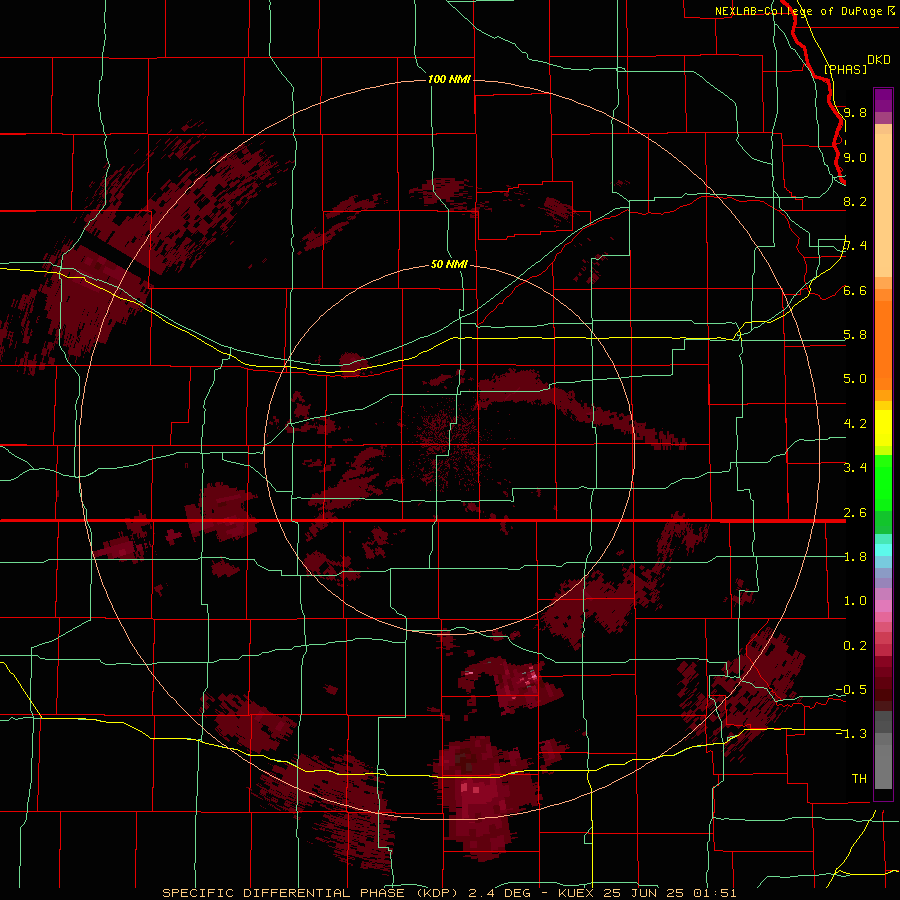The image size is (900, 900).
Task: Click the gray bottom segment of color scale
Action: tap(883, 766)
